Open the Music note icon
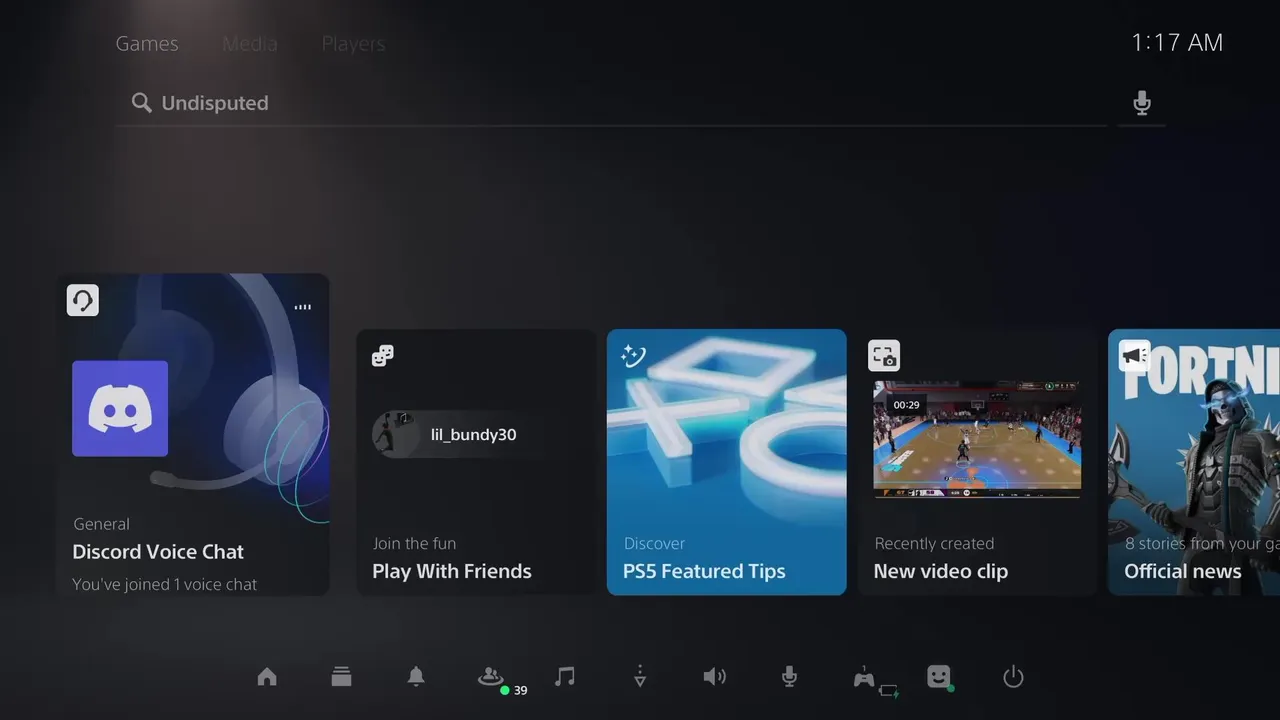 pos(565,677)
